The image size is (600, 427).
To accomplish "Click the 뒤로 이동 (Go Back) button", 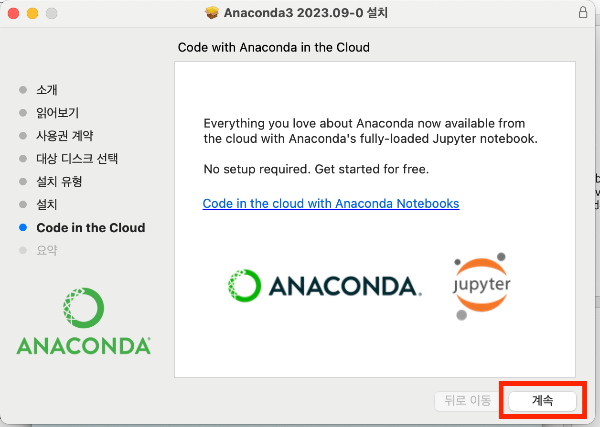I will 467,401.
